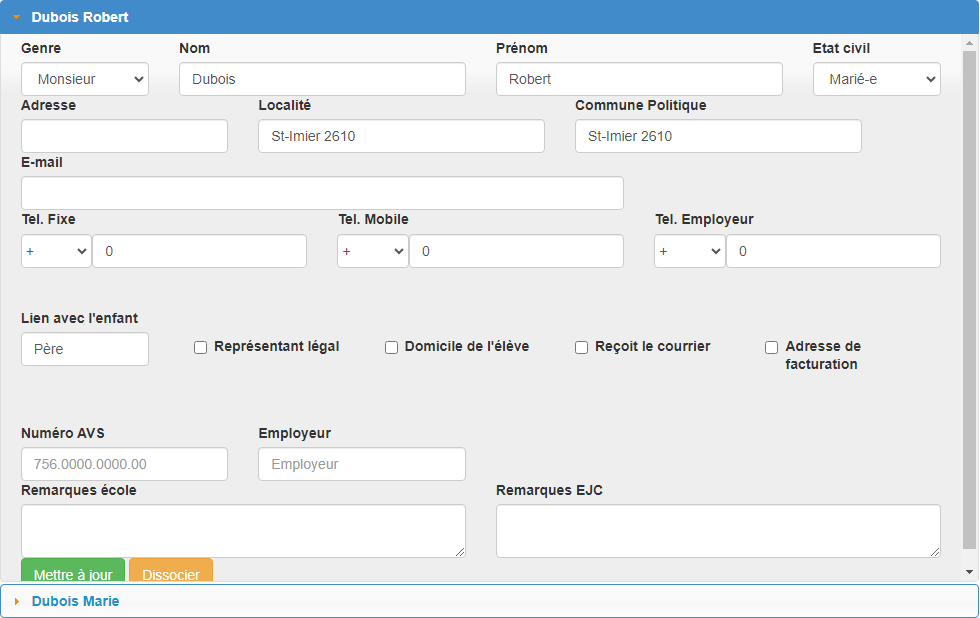Open the Etat civil dropdown

[876, 79]
